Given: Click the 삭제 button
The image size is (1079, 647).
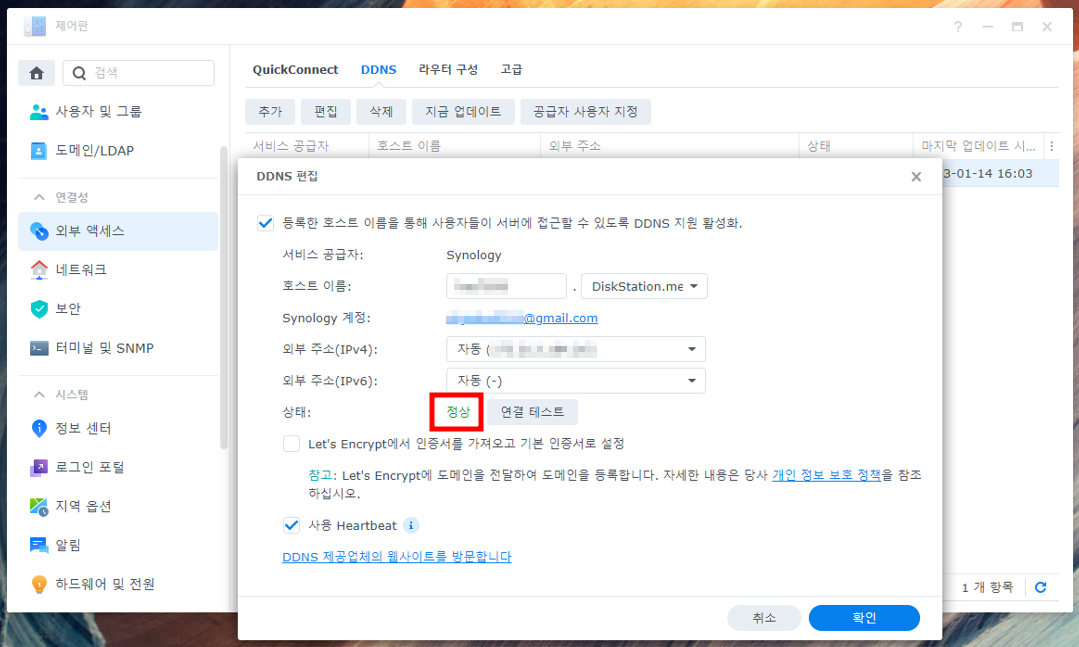Looking at the screenshot, I should click(x=381, y=112).
